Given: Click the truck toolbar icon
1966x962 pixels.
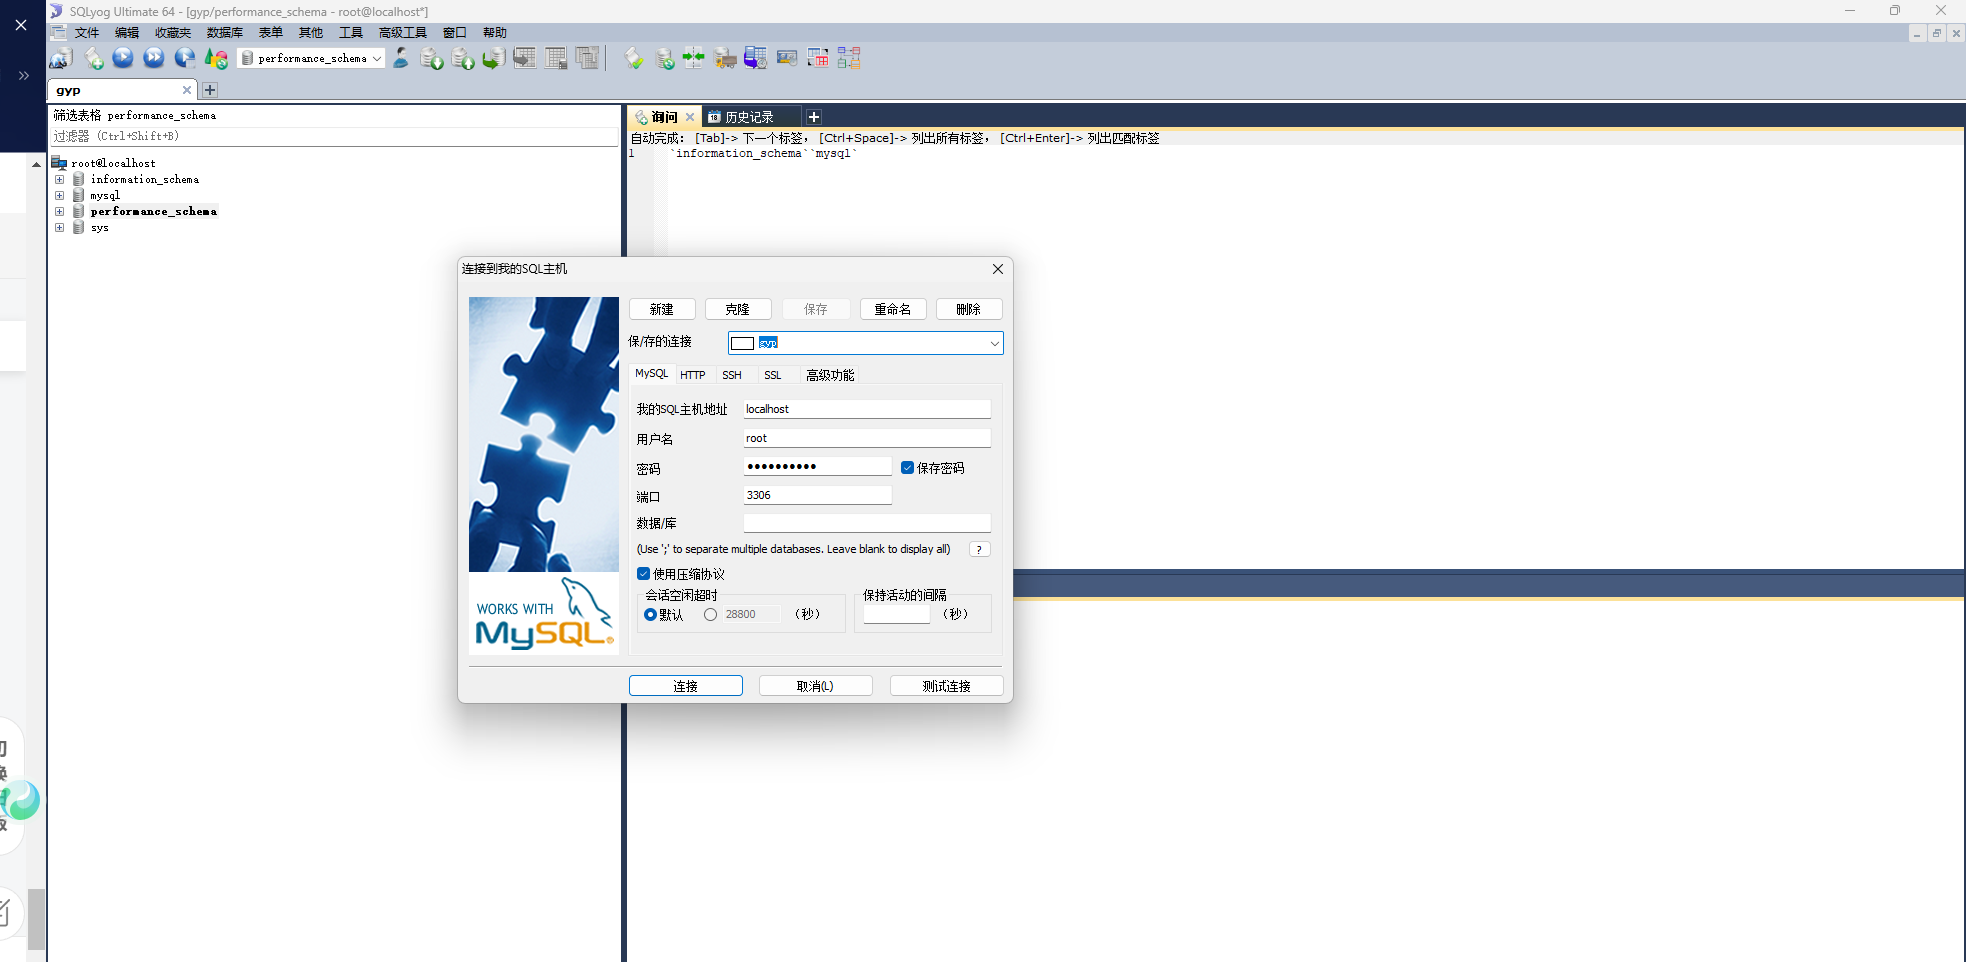Looking at the screenshot, I should [x=725, y=58].
